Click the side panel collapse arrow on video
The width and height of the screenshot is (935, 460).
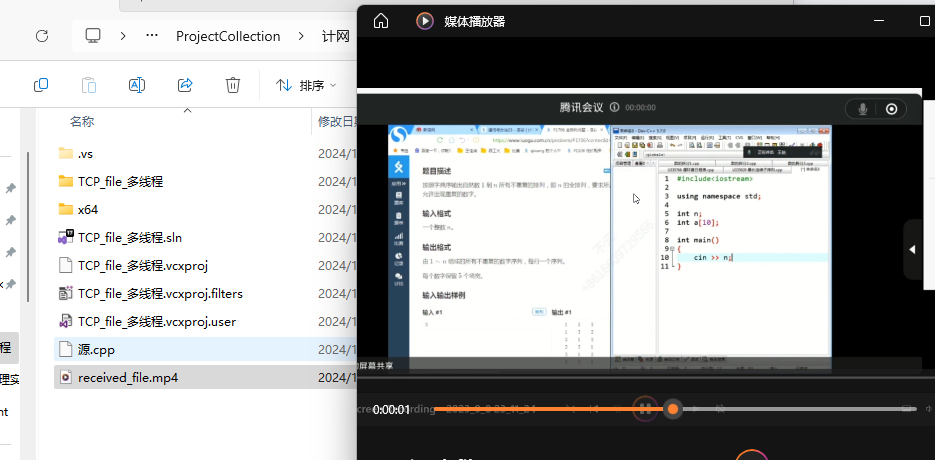coord(912,249)
